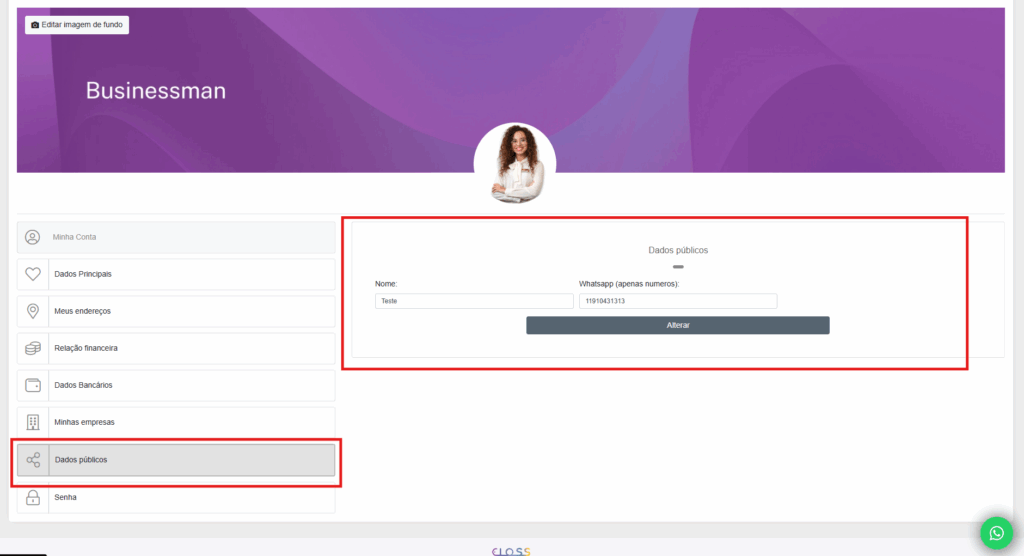The height and width of the screenshot is (556, 1024).
Task: Open the green WhatsApp chat bubble
Action: point(997,533)
